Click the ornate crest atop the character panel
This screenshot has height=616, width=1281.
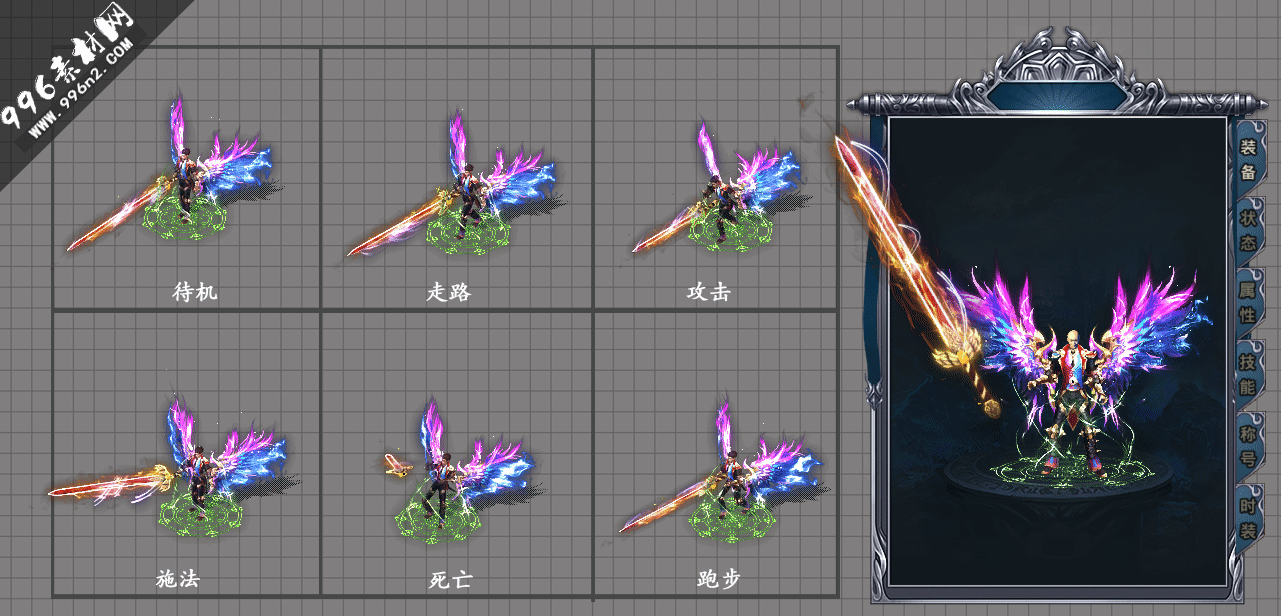click(1056, 67)
